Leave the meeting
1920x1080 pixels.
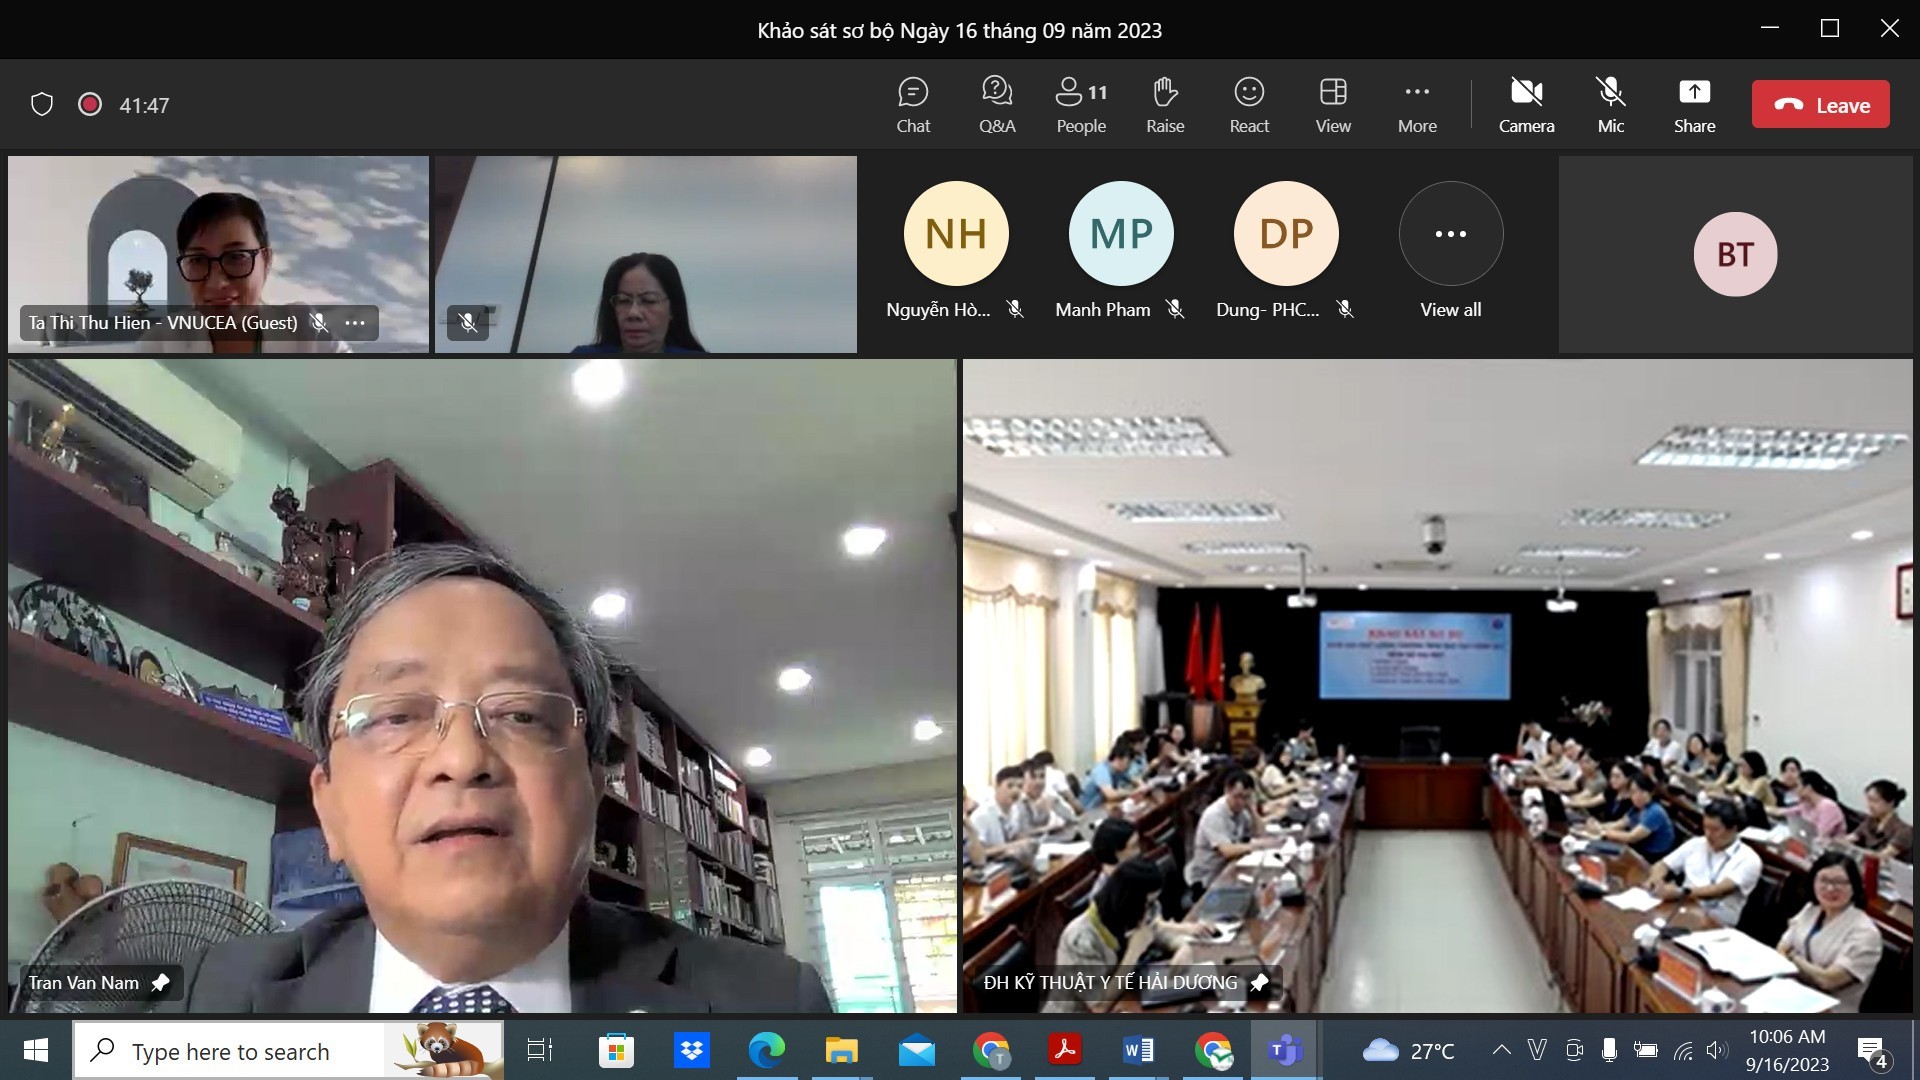(1820, 105)
